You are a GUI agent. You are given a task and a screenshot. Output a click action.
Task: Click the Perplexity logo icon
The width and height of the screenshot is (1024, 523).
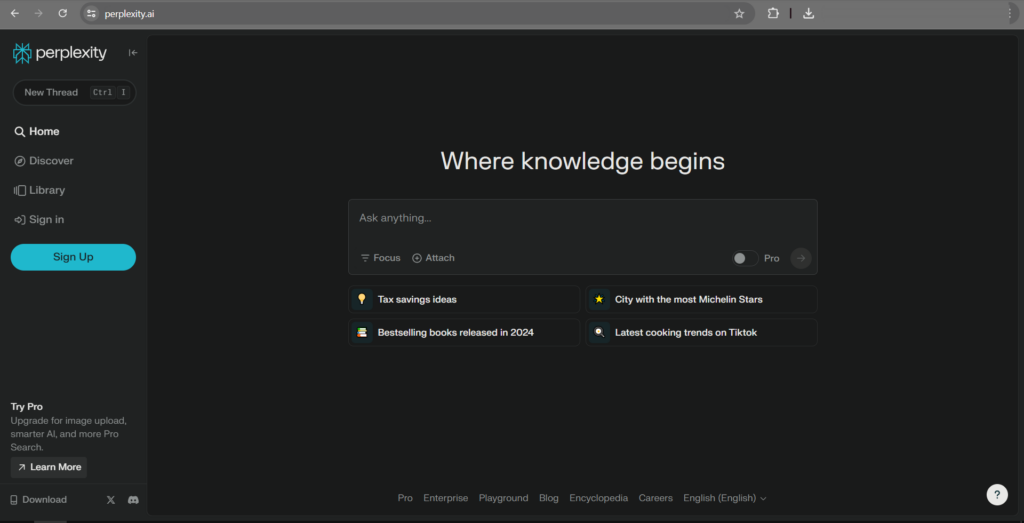pos(22,54)
